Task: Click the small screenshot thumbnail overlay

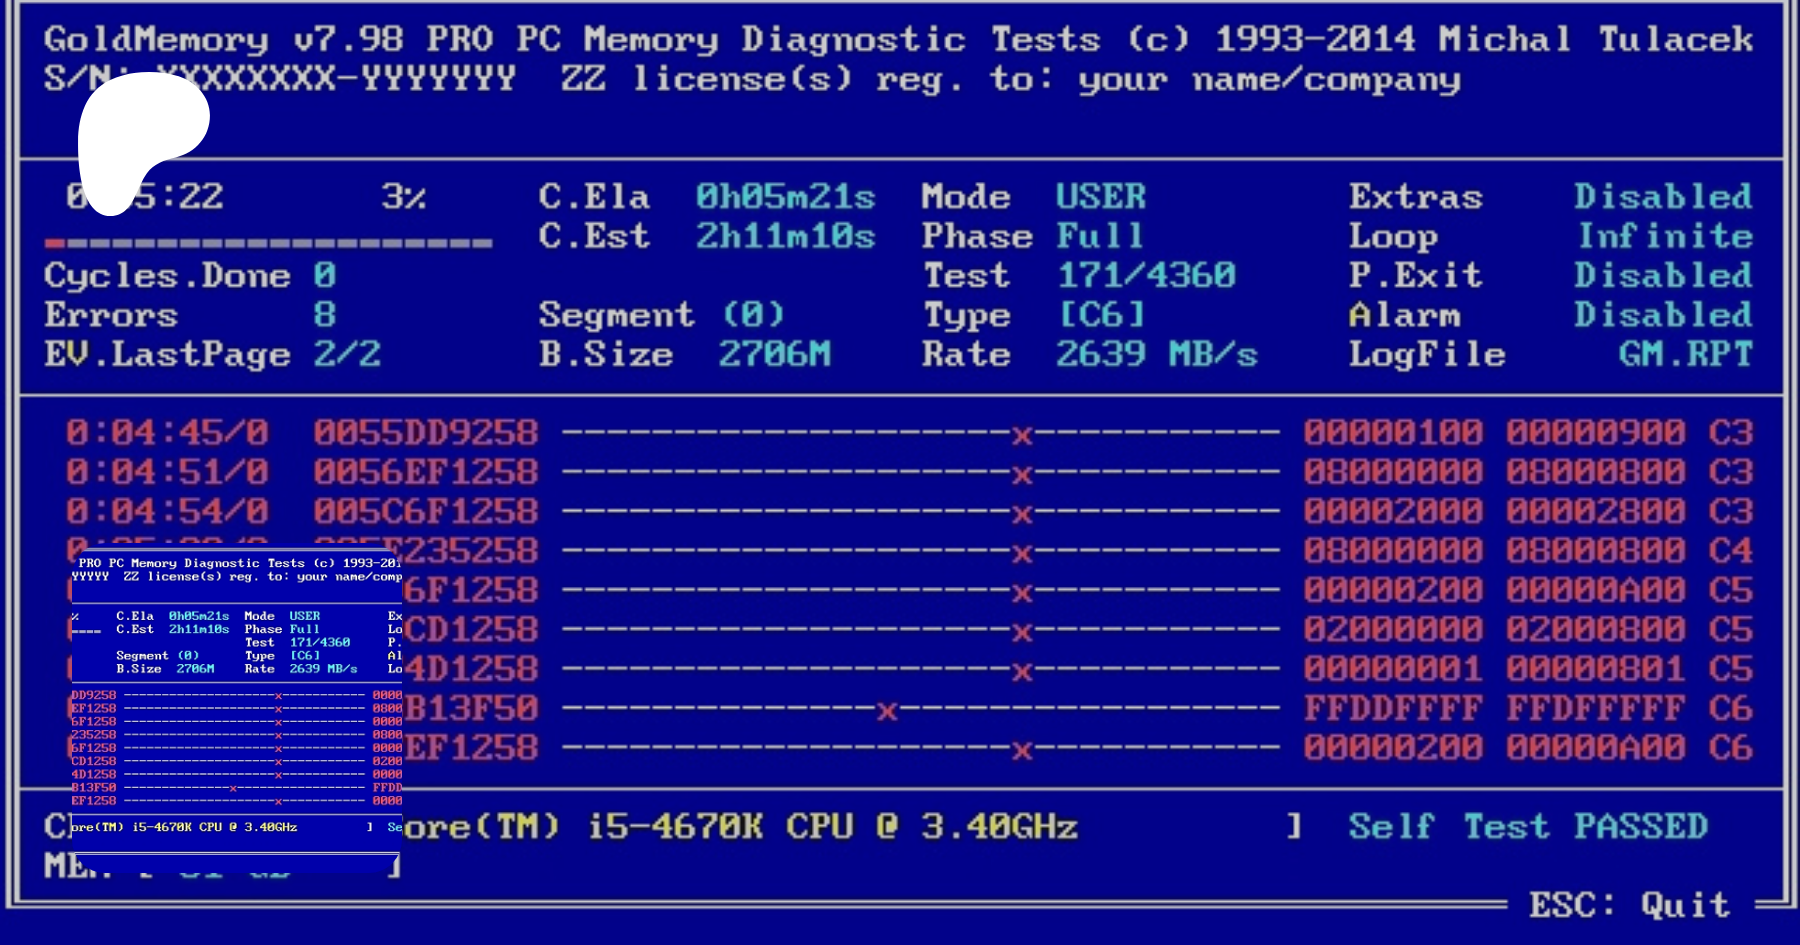Action: 236,710
